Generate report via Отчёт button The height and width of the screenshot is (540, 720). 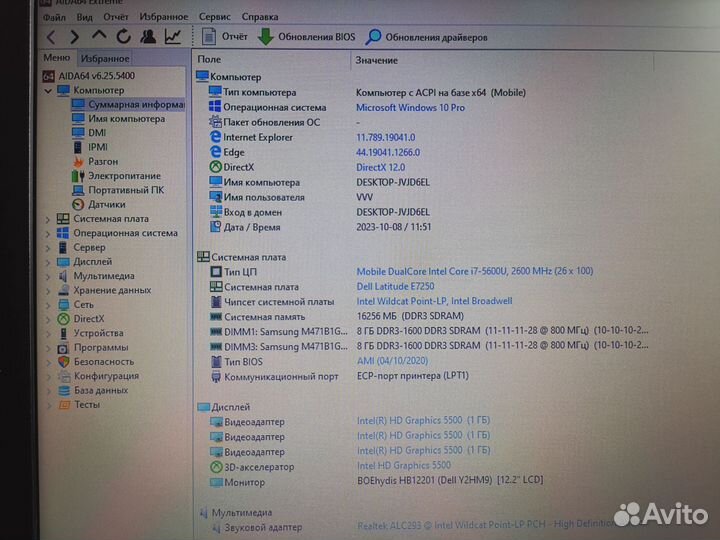225,37
